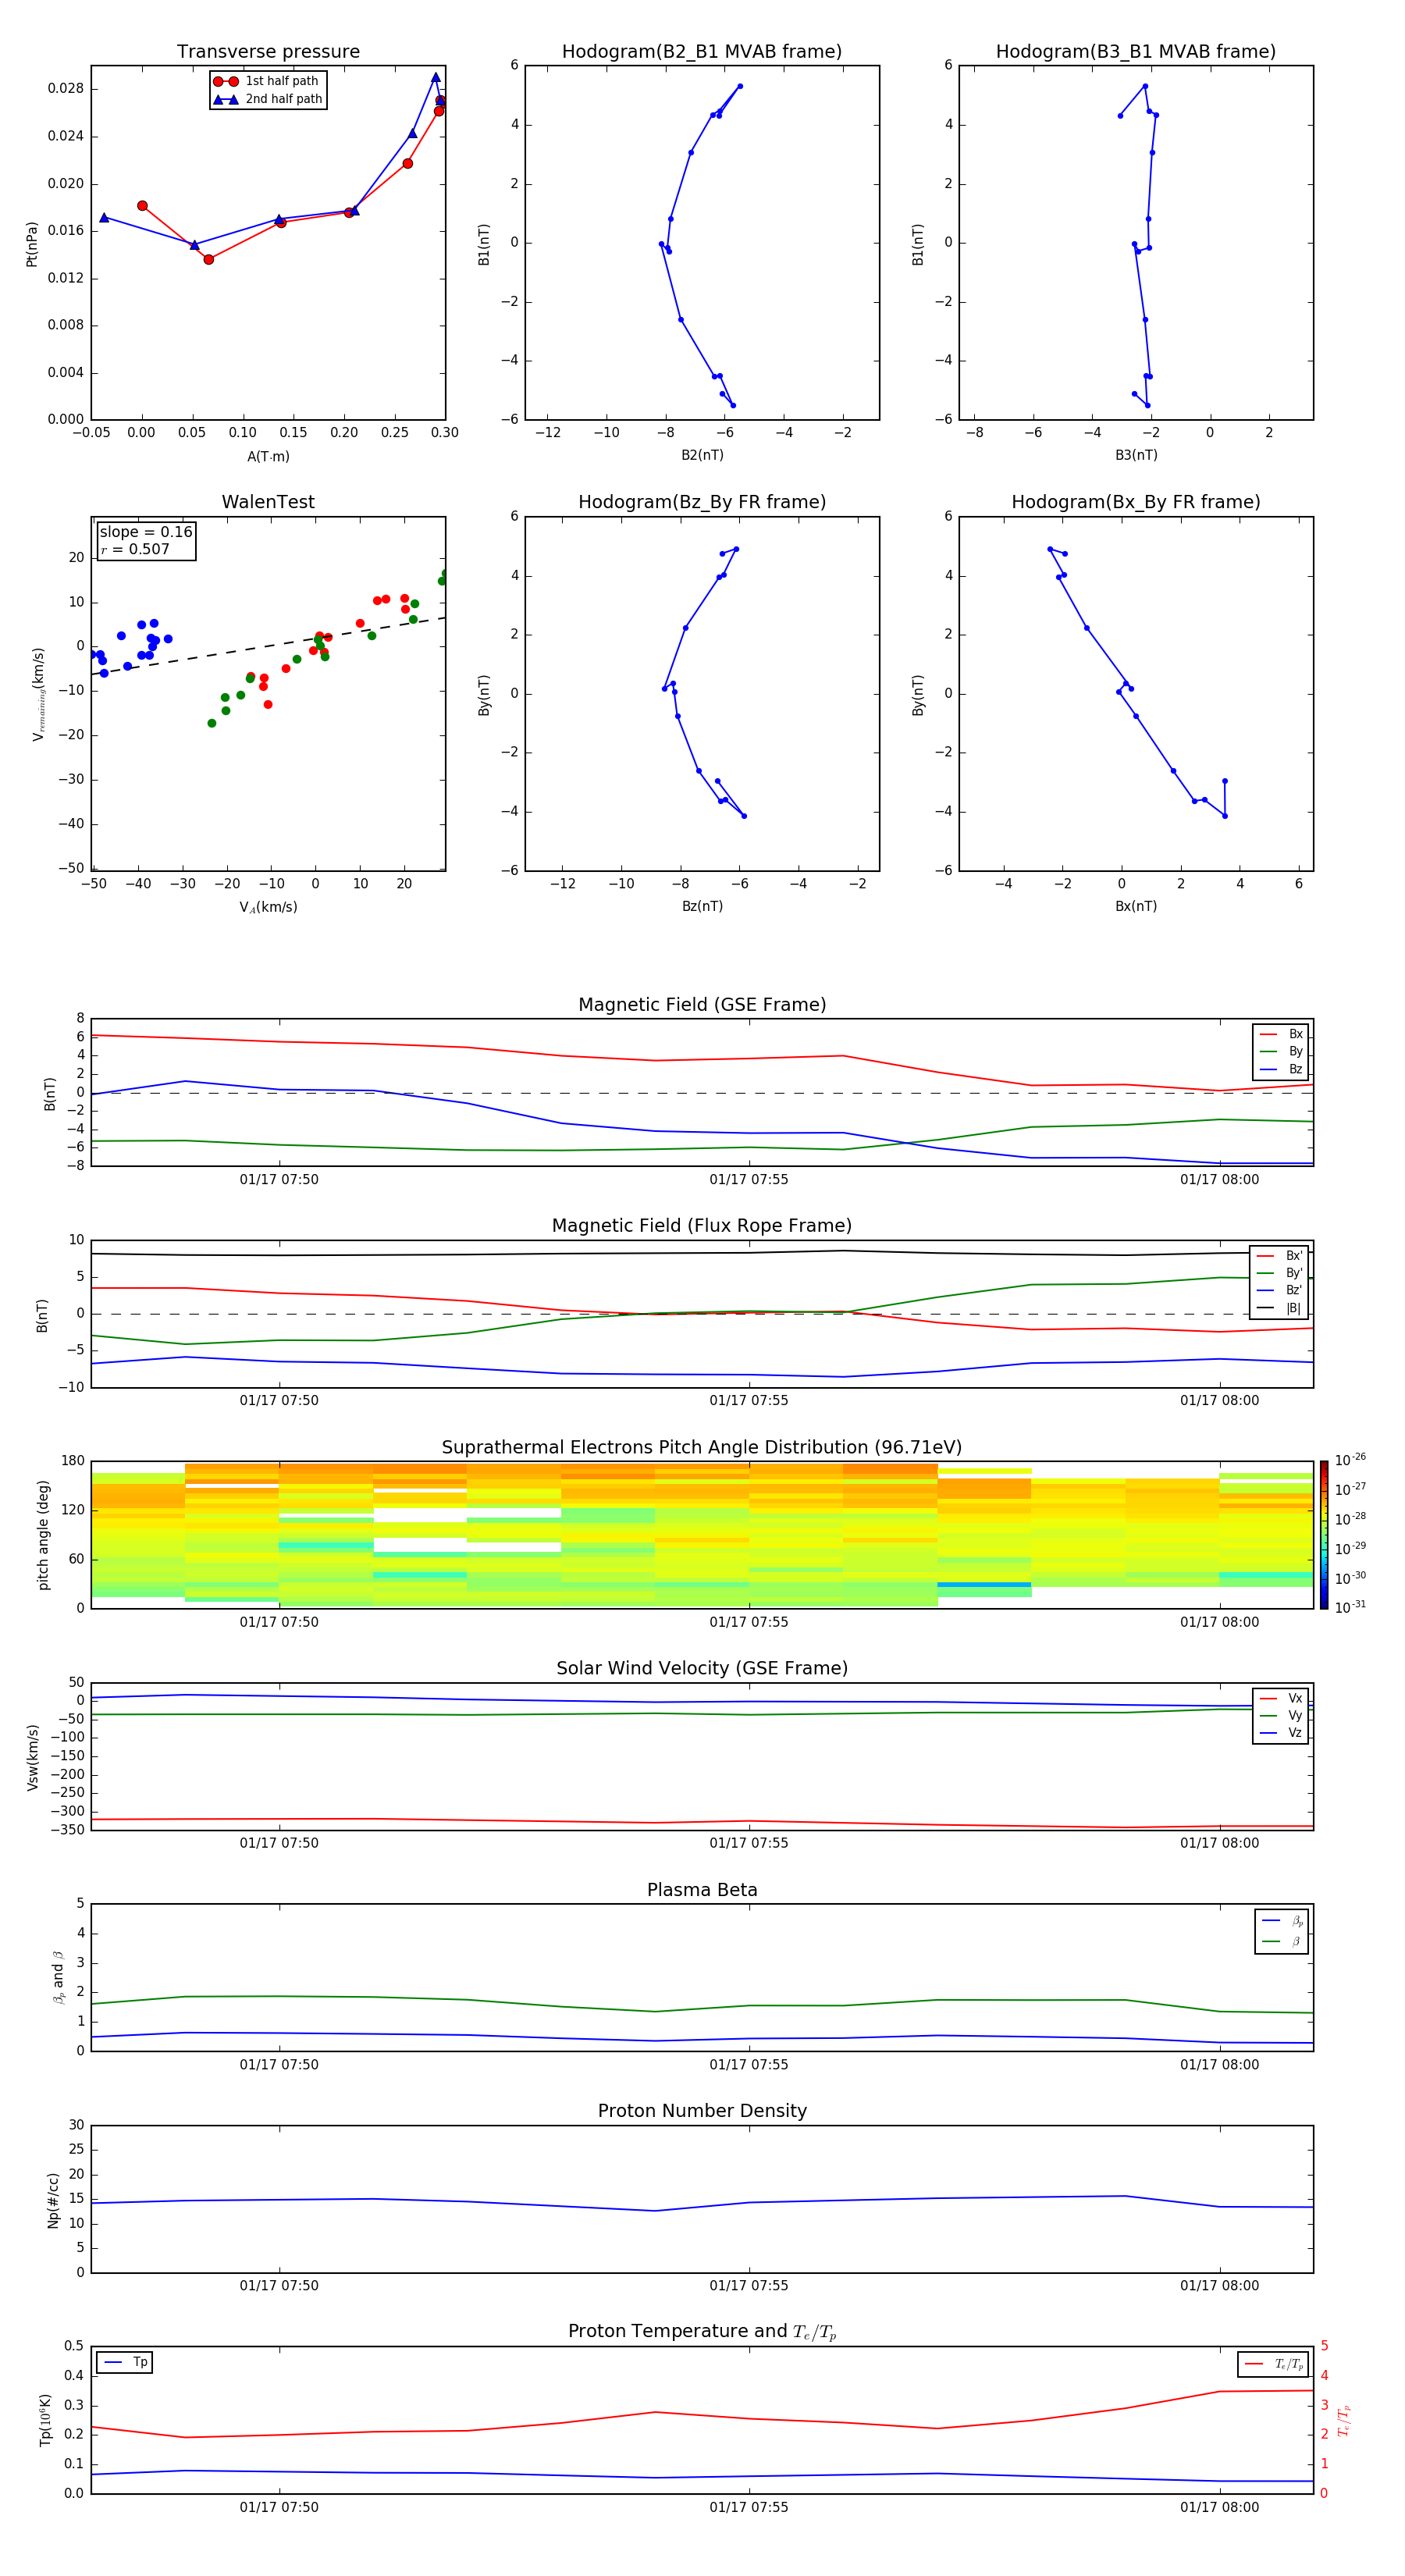1405x2576 pixels.
Task: Select the '2nd half path' legend entry
Action: 268,99
